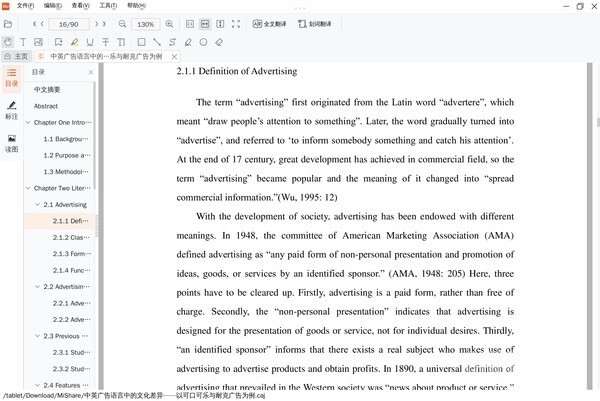Select the highlighter annotation tool
The height and width of the screenshot is (401, 600).
[x=73, y=42]
